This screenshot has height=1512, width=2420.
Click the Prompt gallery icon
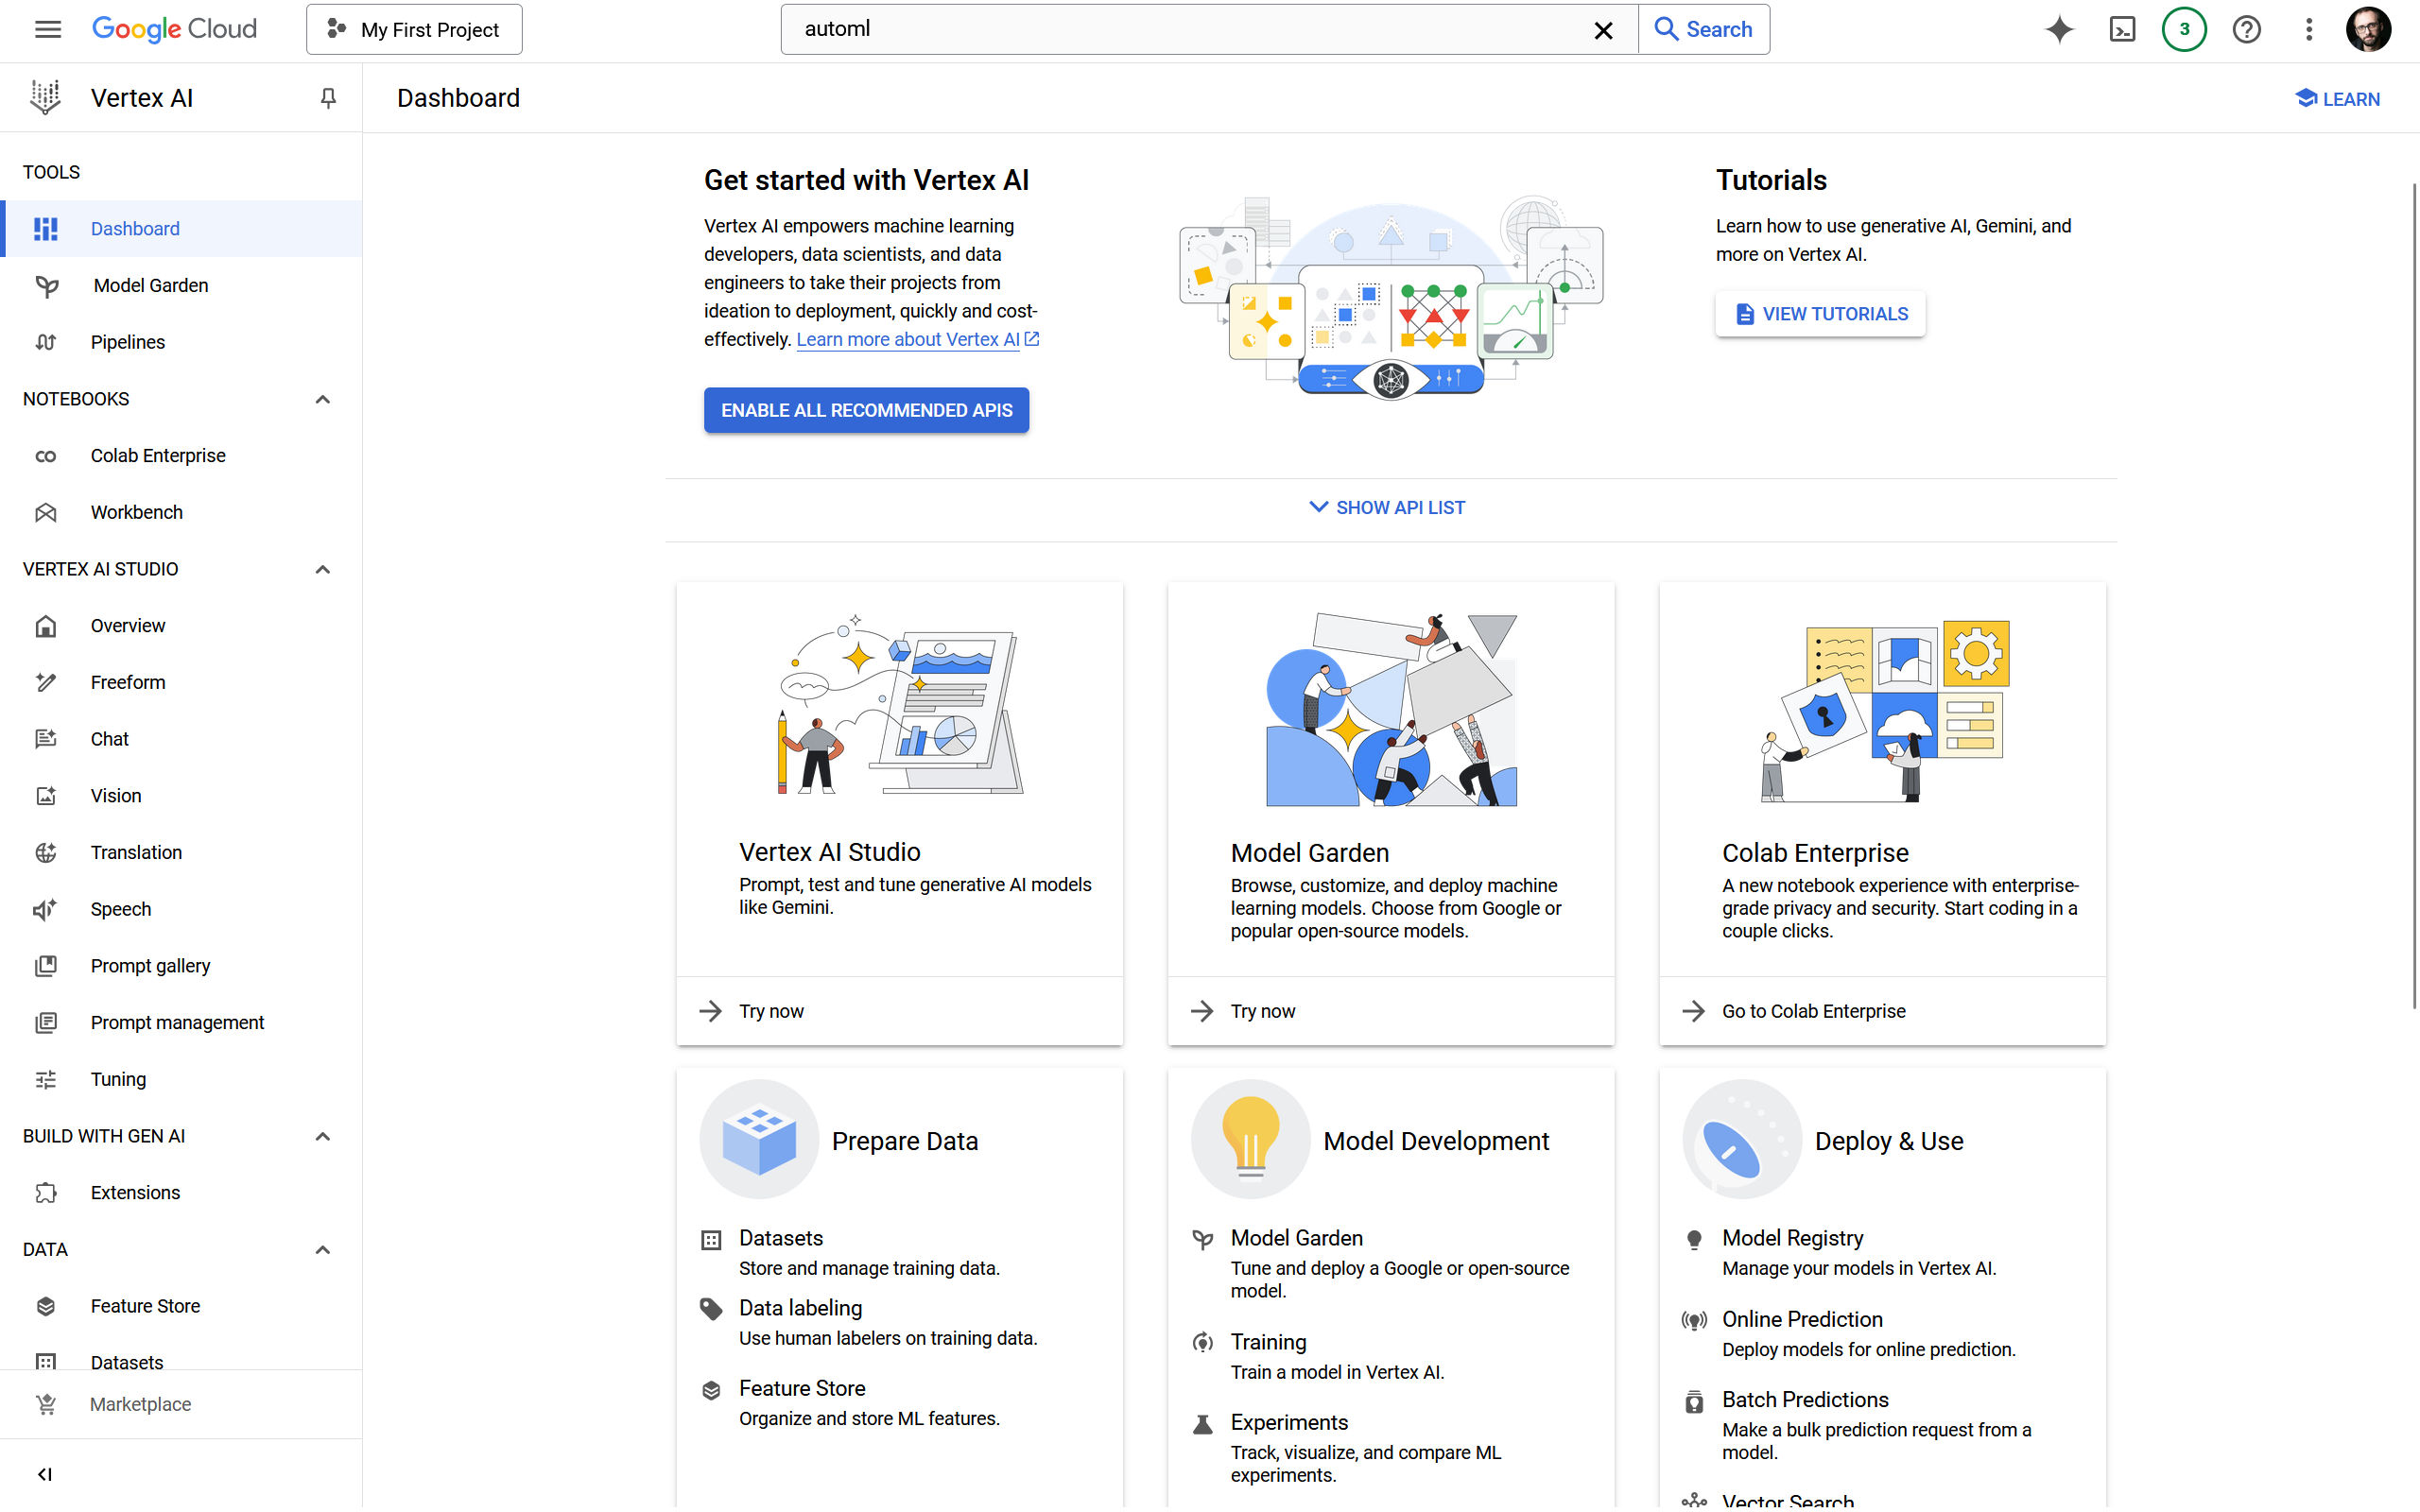point(46,966)
